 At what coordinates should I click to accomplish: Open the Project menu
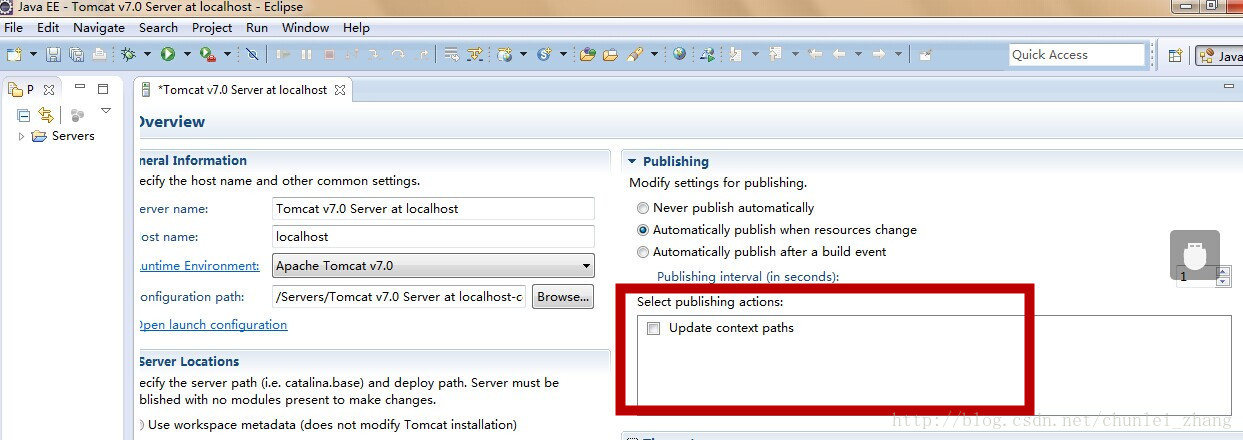click(x=212, y=27)
